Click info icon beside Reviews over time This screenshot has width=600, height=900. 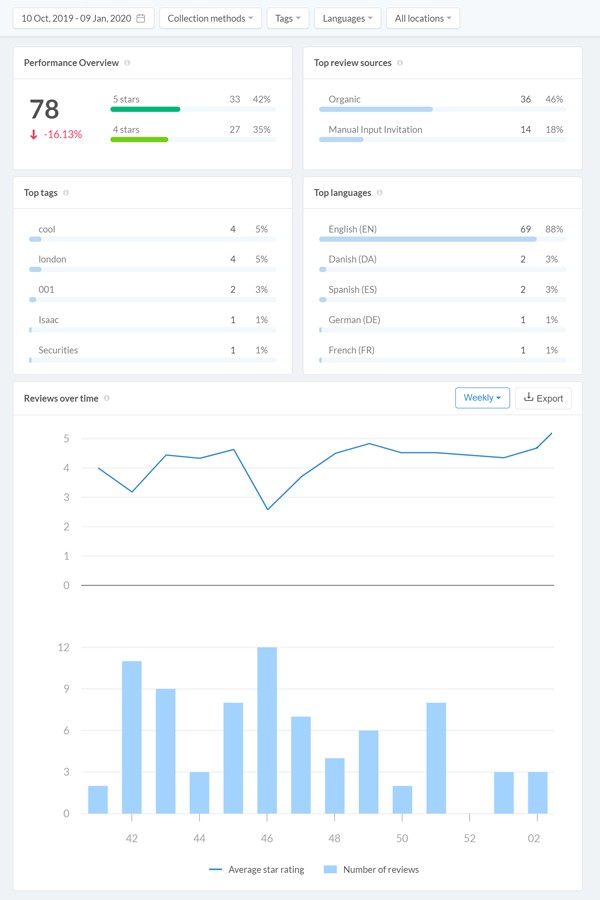[107, 398]
